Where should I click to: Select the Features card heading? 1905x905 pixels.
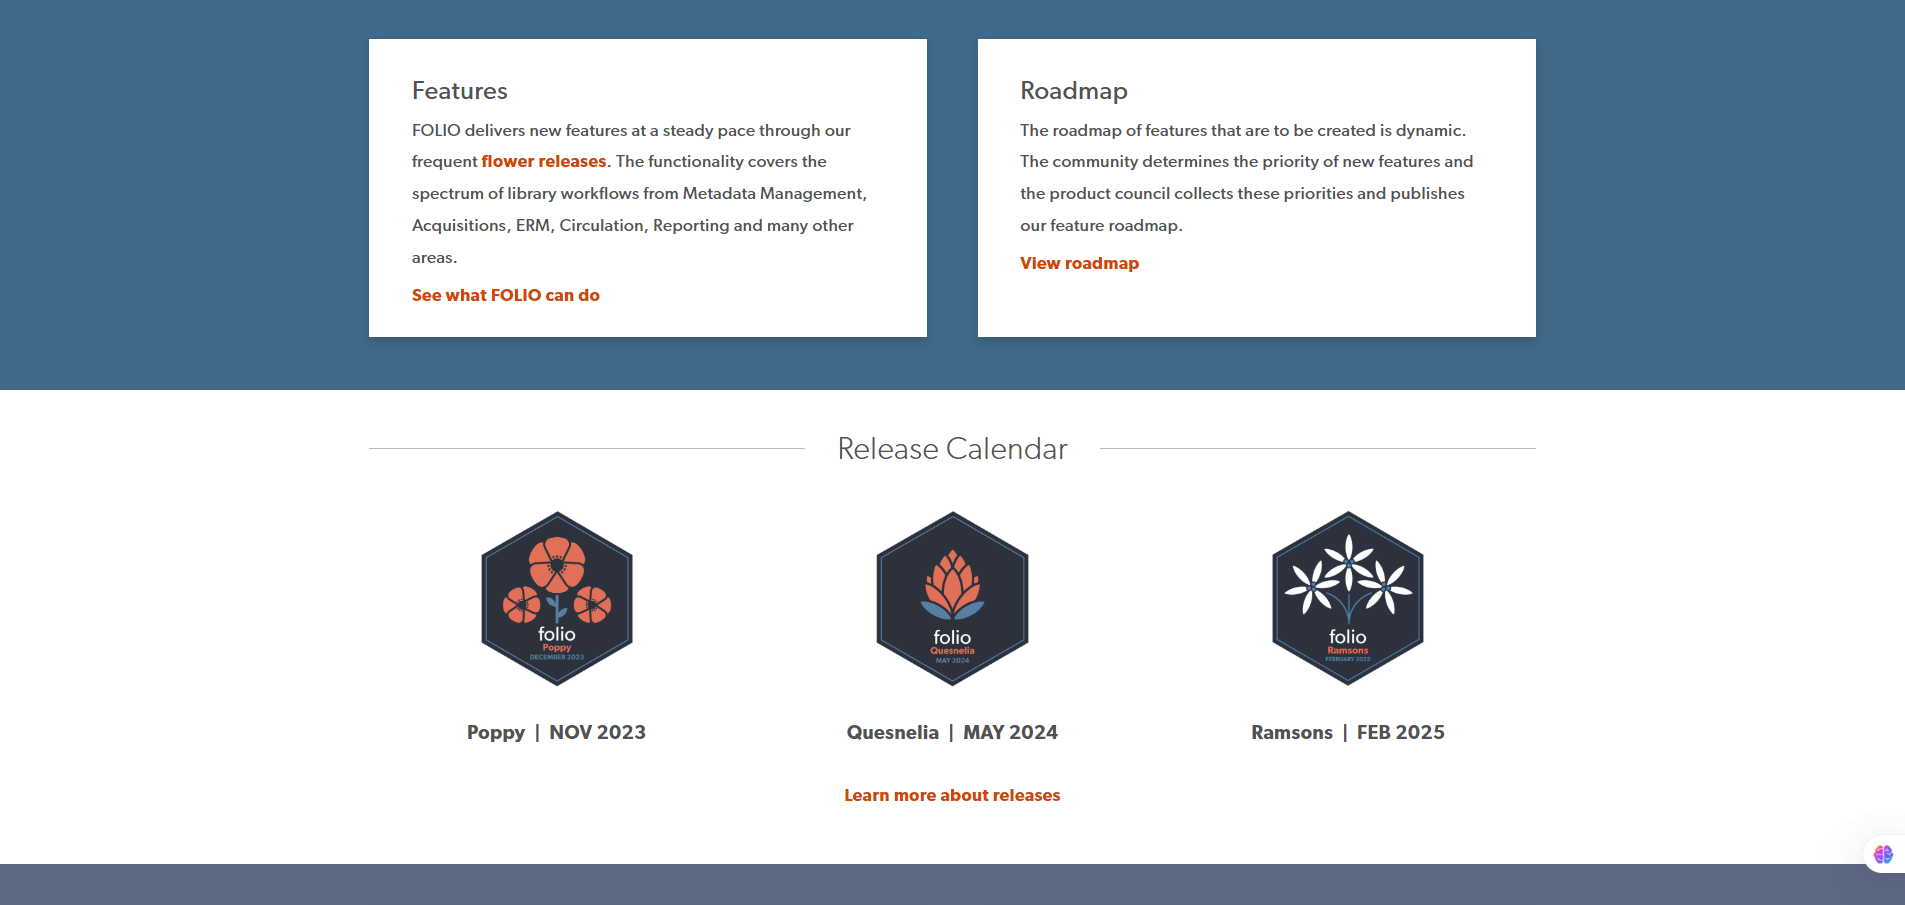(x=460, y=91)
